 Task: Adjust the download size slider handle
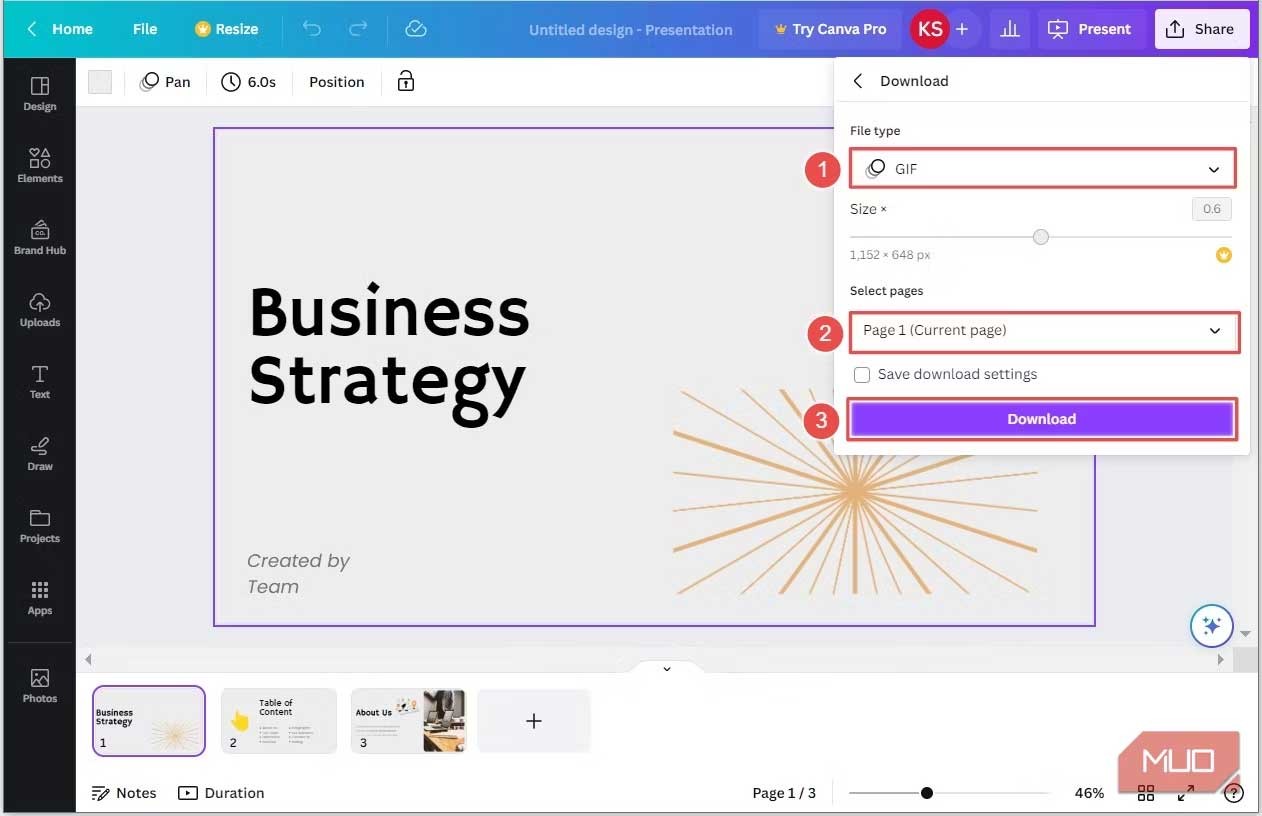click(1041, 237)
